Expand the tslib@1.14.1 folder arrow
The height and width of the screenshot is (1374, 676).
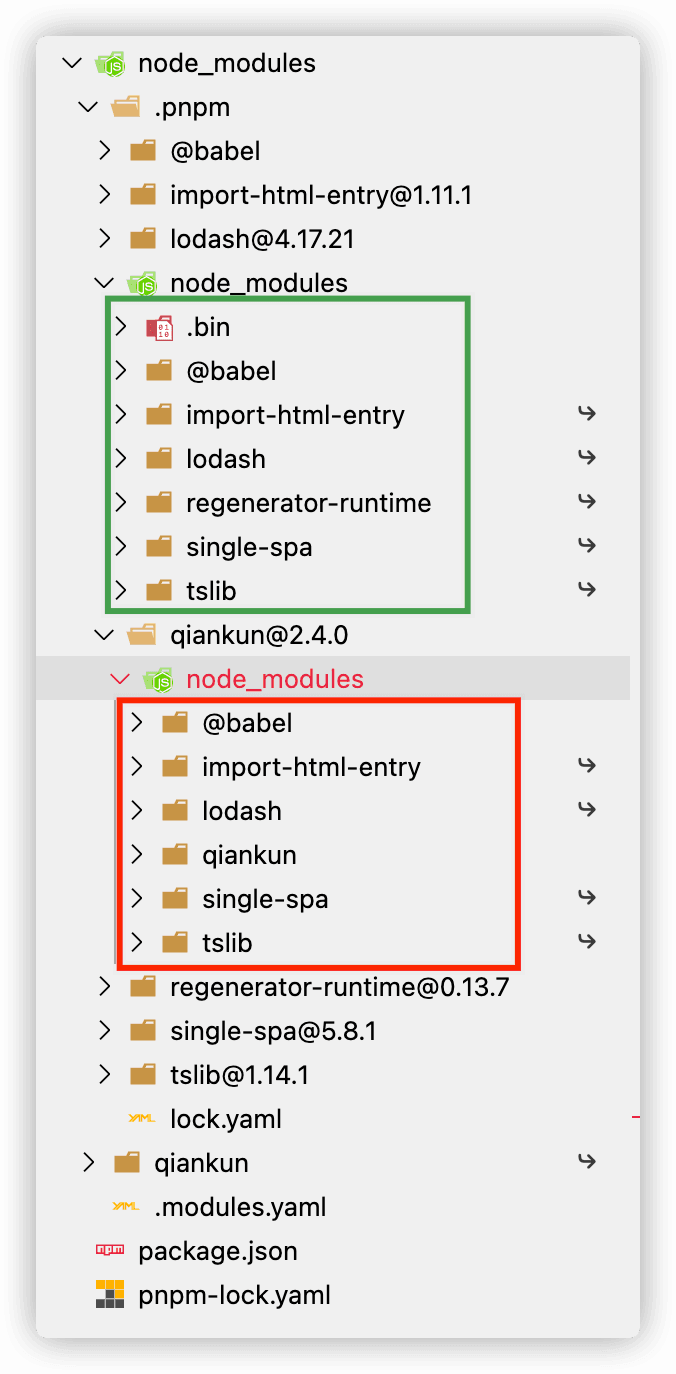coord(105,1075)
